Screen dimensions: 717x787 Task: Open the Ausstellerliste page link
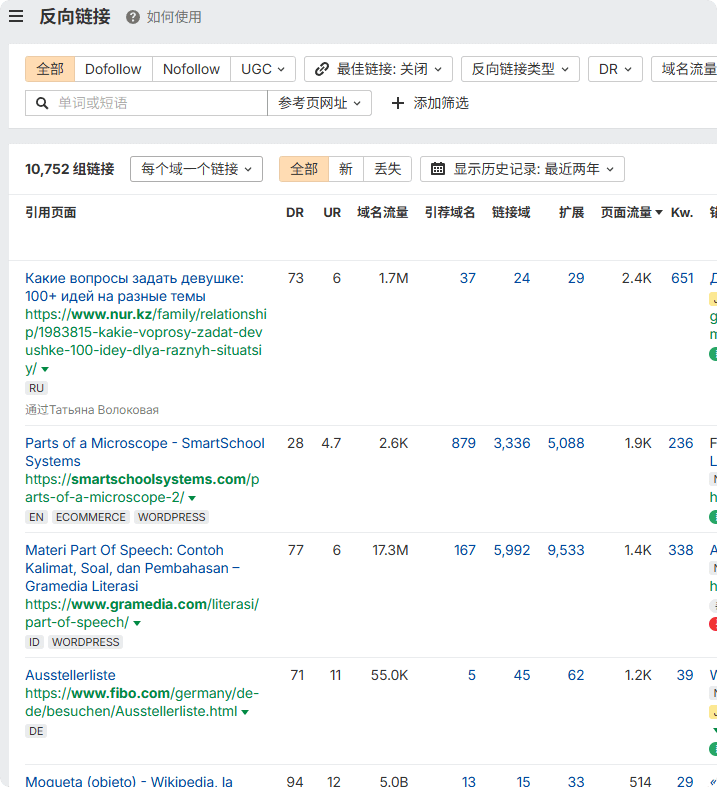[70, 675]
